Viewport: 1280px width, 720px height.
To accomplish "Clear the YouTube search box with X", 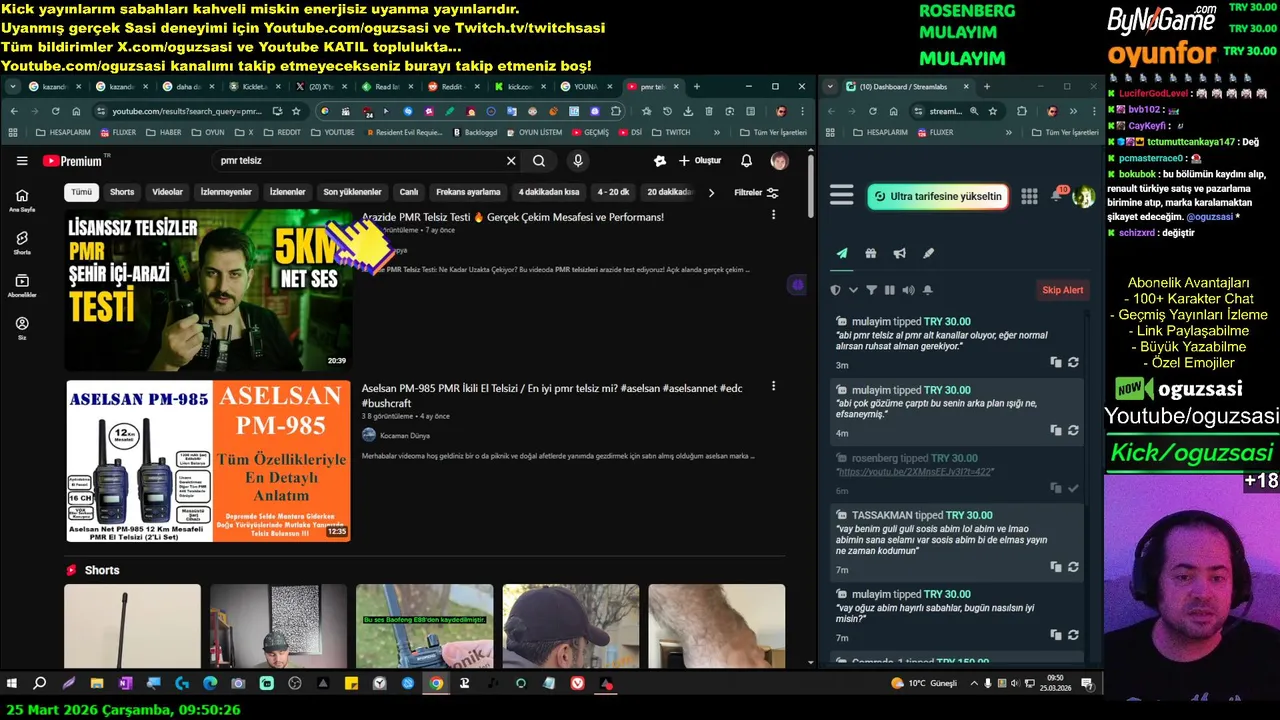I will pyautogui.click(x=511, y=161).
